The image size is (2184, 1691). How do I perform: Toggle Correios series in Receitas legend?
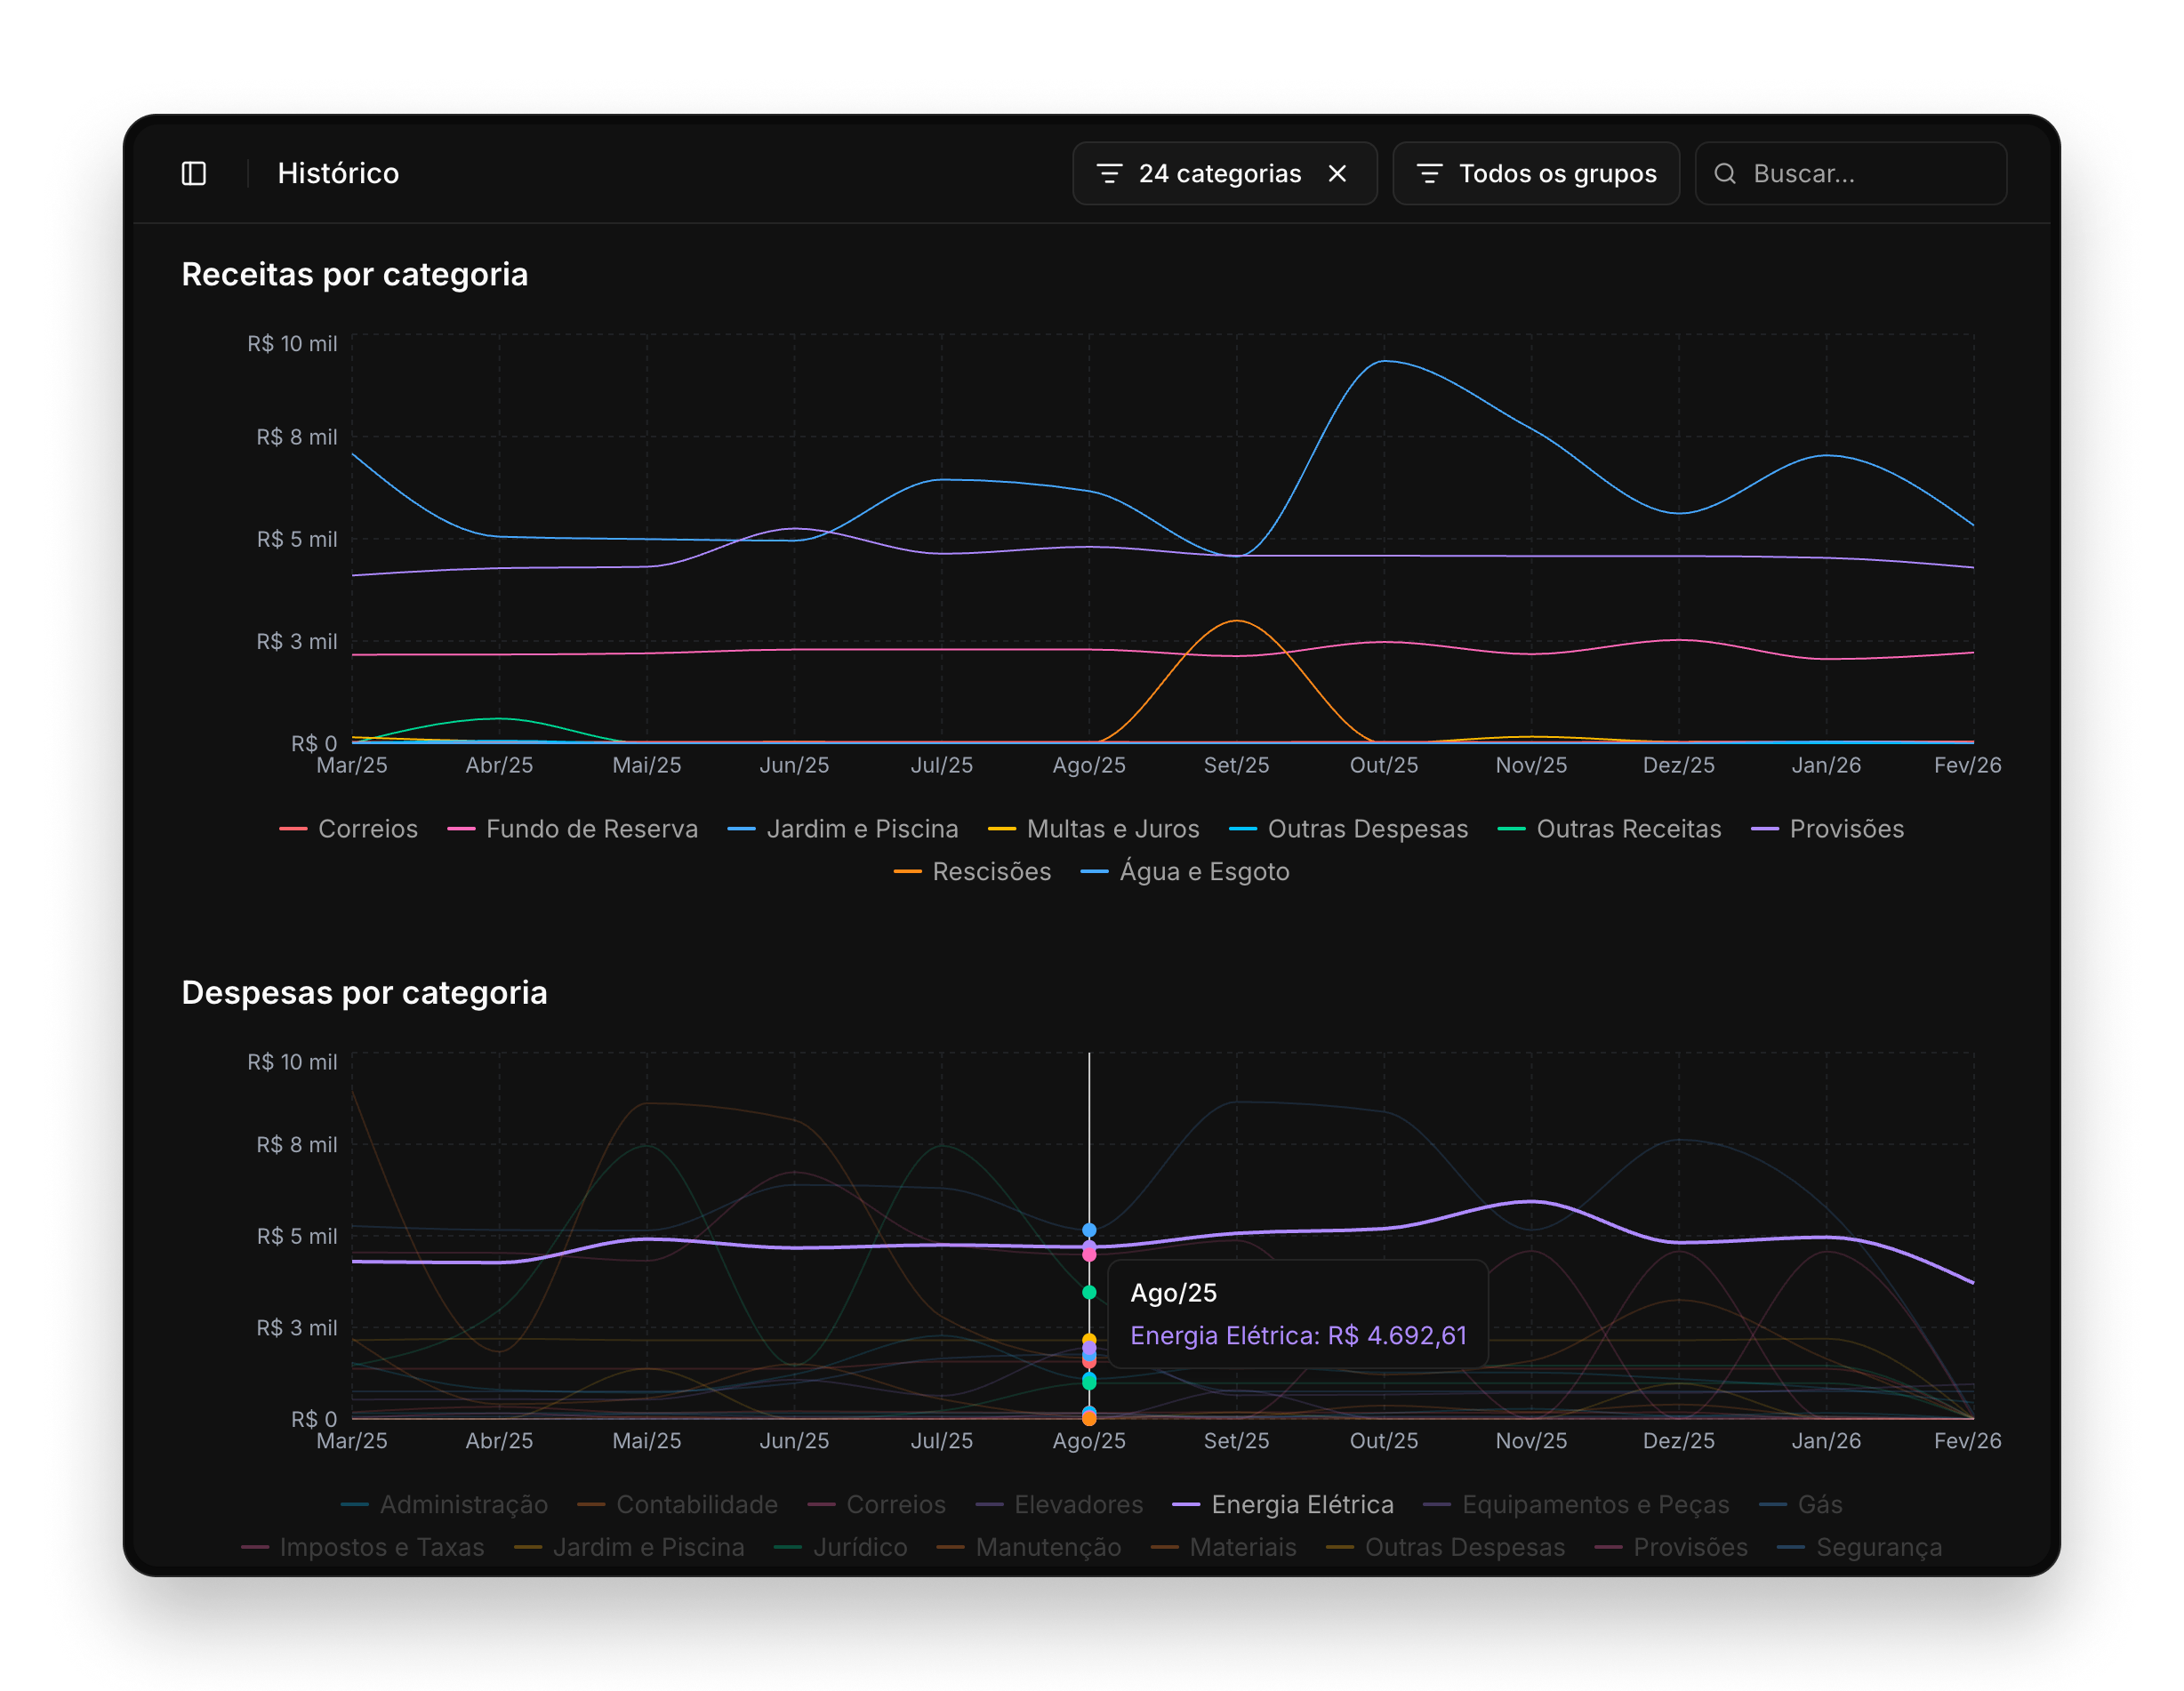pos(367,829)
